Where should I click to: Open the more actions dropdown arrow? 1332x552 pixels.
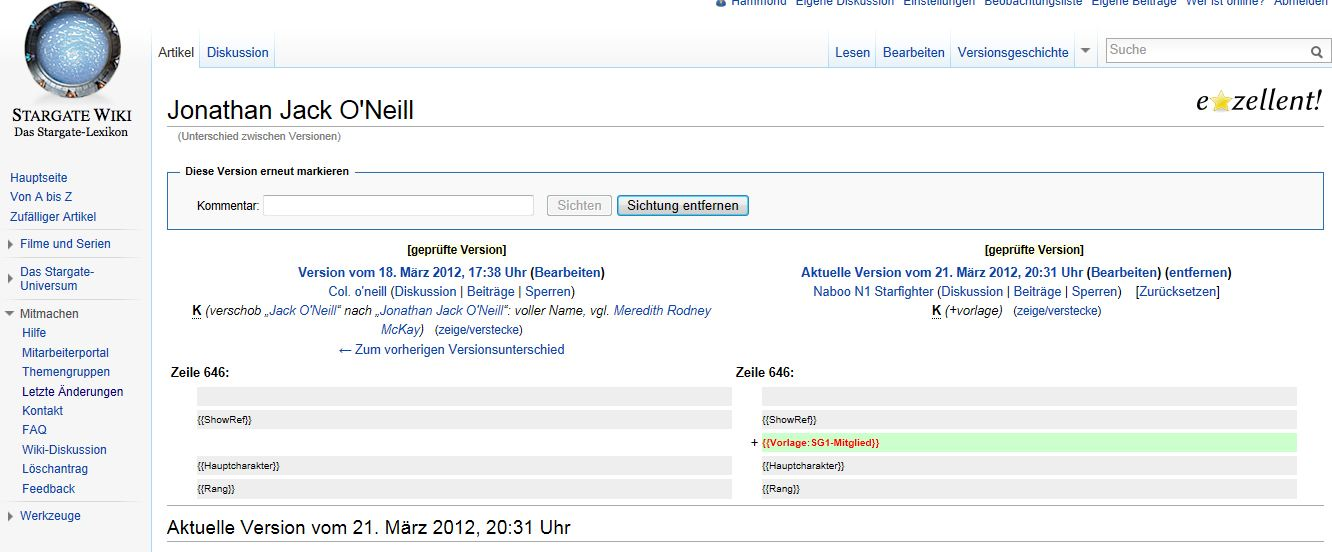(x=1085, y=51)
